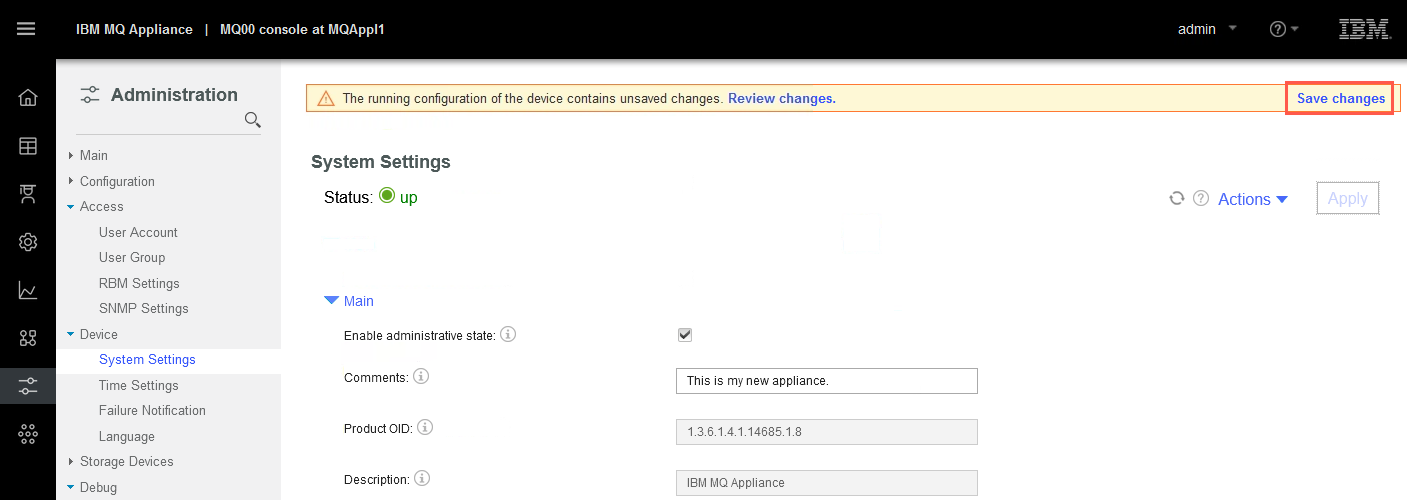The image size is (1407, 500).
Task: Show info icon for Comments field
Action: coord(421,377)
